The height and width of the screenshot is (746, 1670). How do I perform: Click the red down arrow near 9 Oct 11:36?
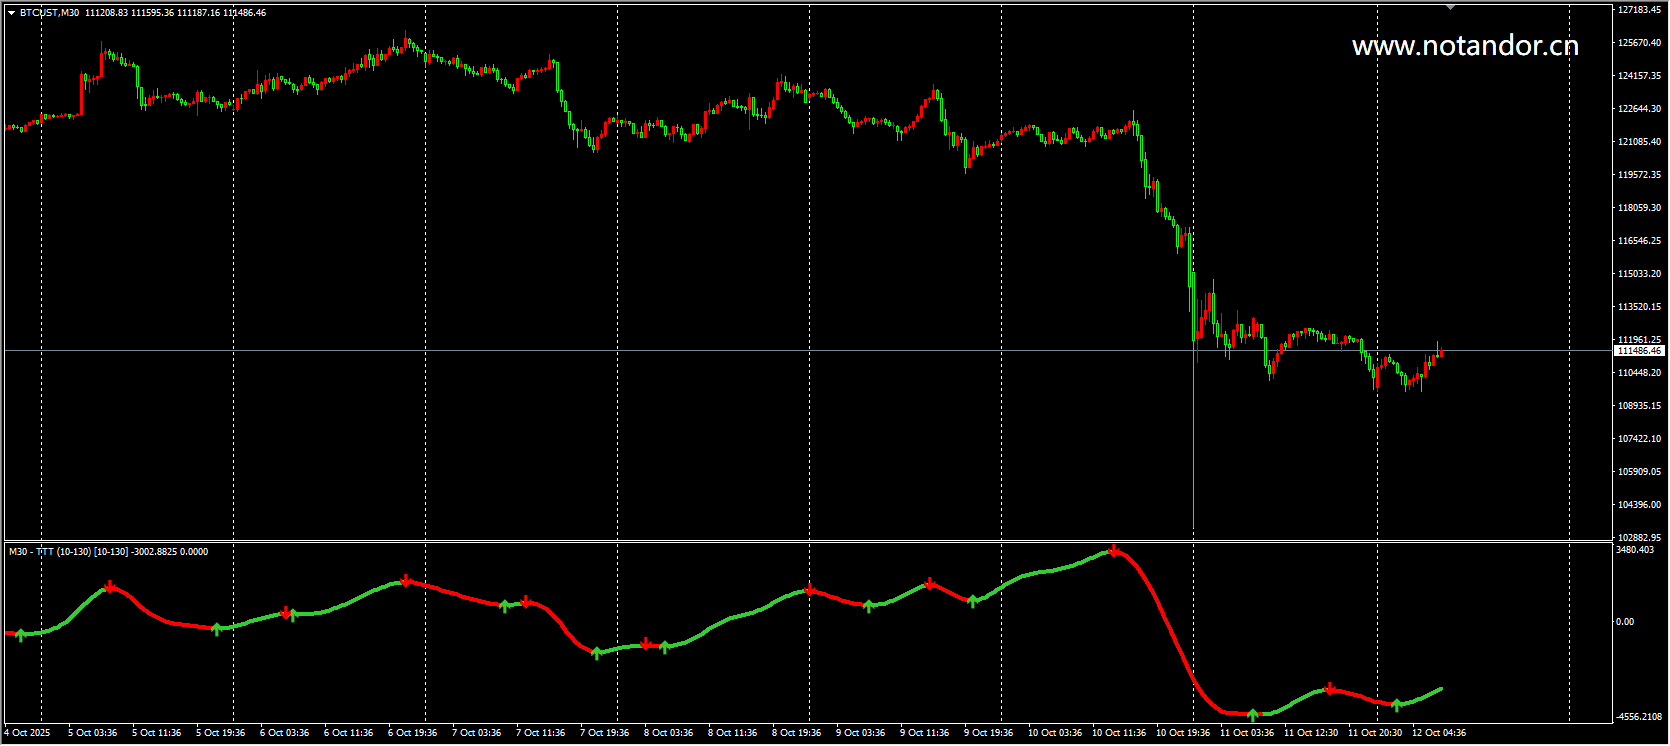point(930,583)
